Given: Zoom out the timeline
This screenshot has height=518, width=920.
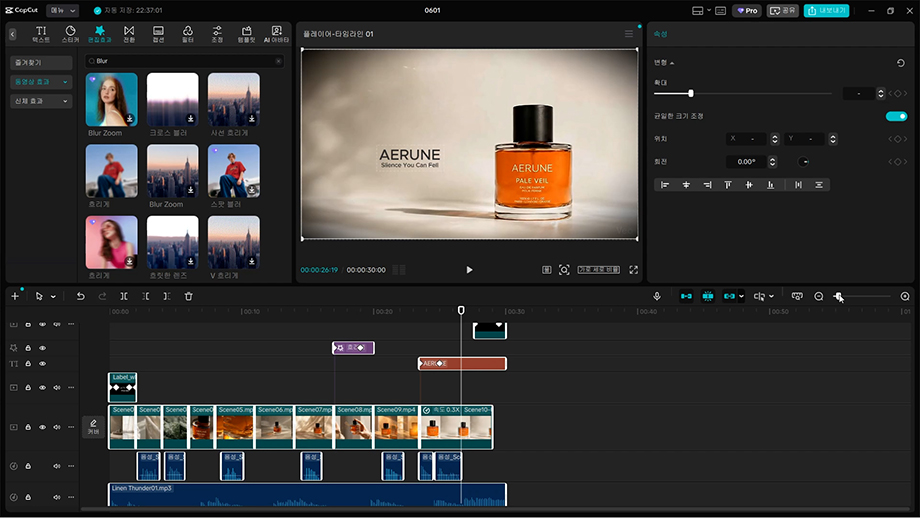Looking at the screenshot, I should pyautogui.click(x=818, y=296).
